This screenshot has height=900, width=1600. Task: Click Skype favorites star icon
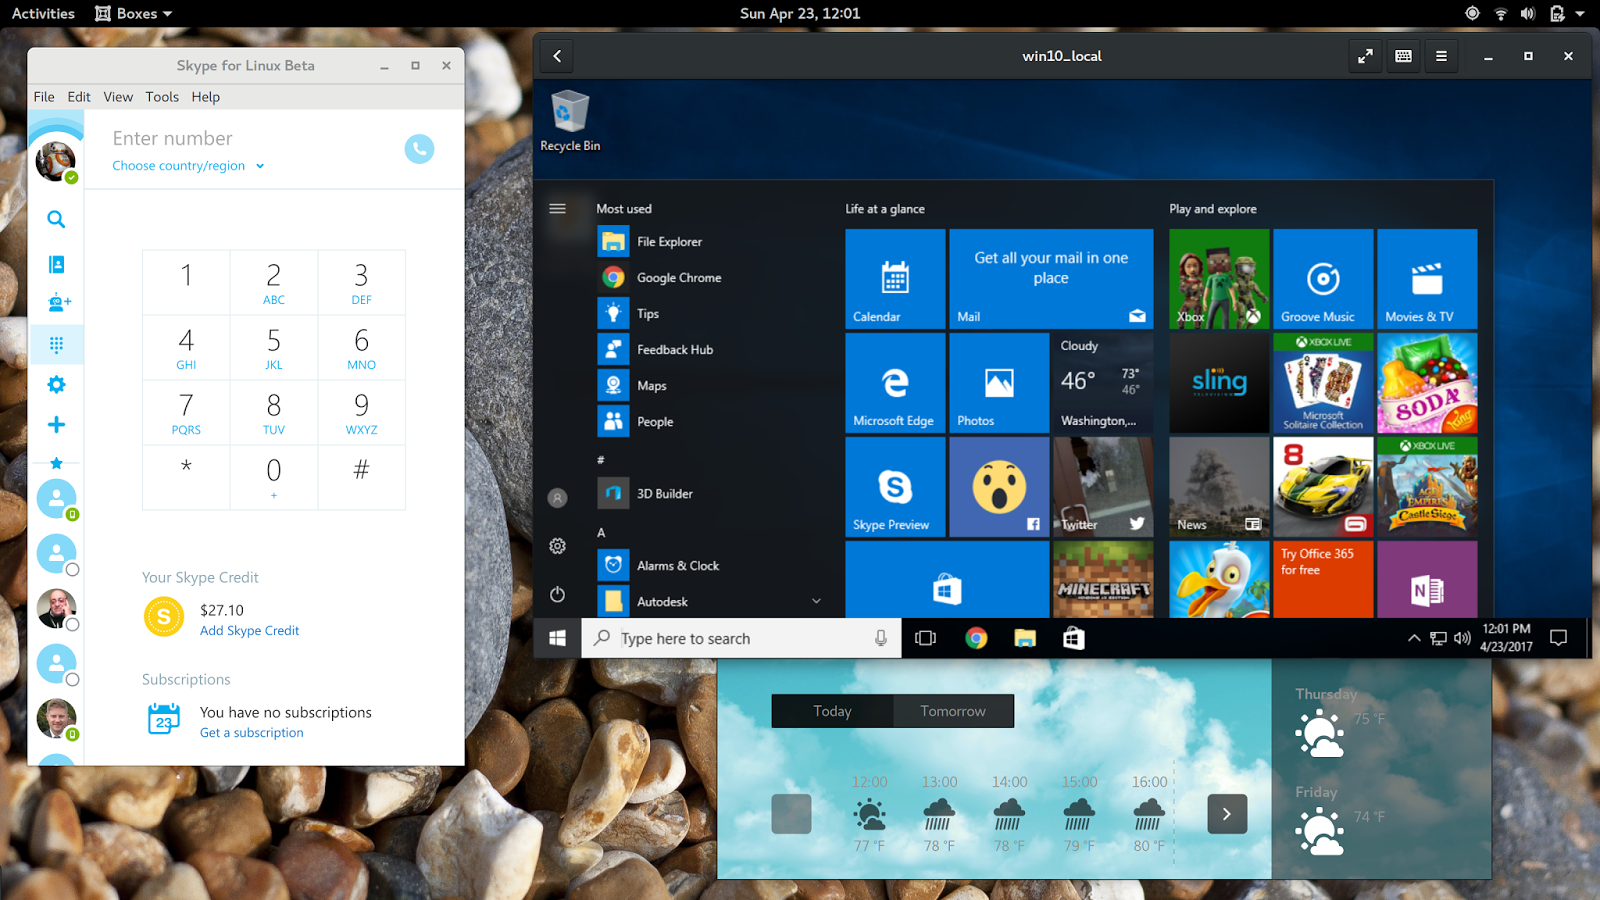(x=57, y=463)
